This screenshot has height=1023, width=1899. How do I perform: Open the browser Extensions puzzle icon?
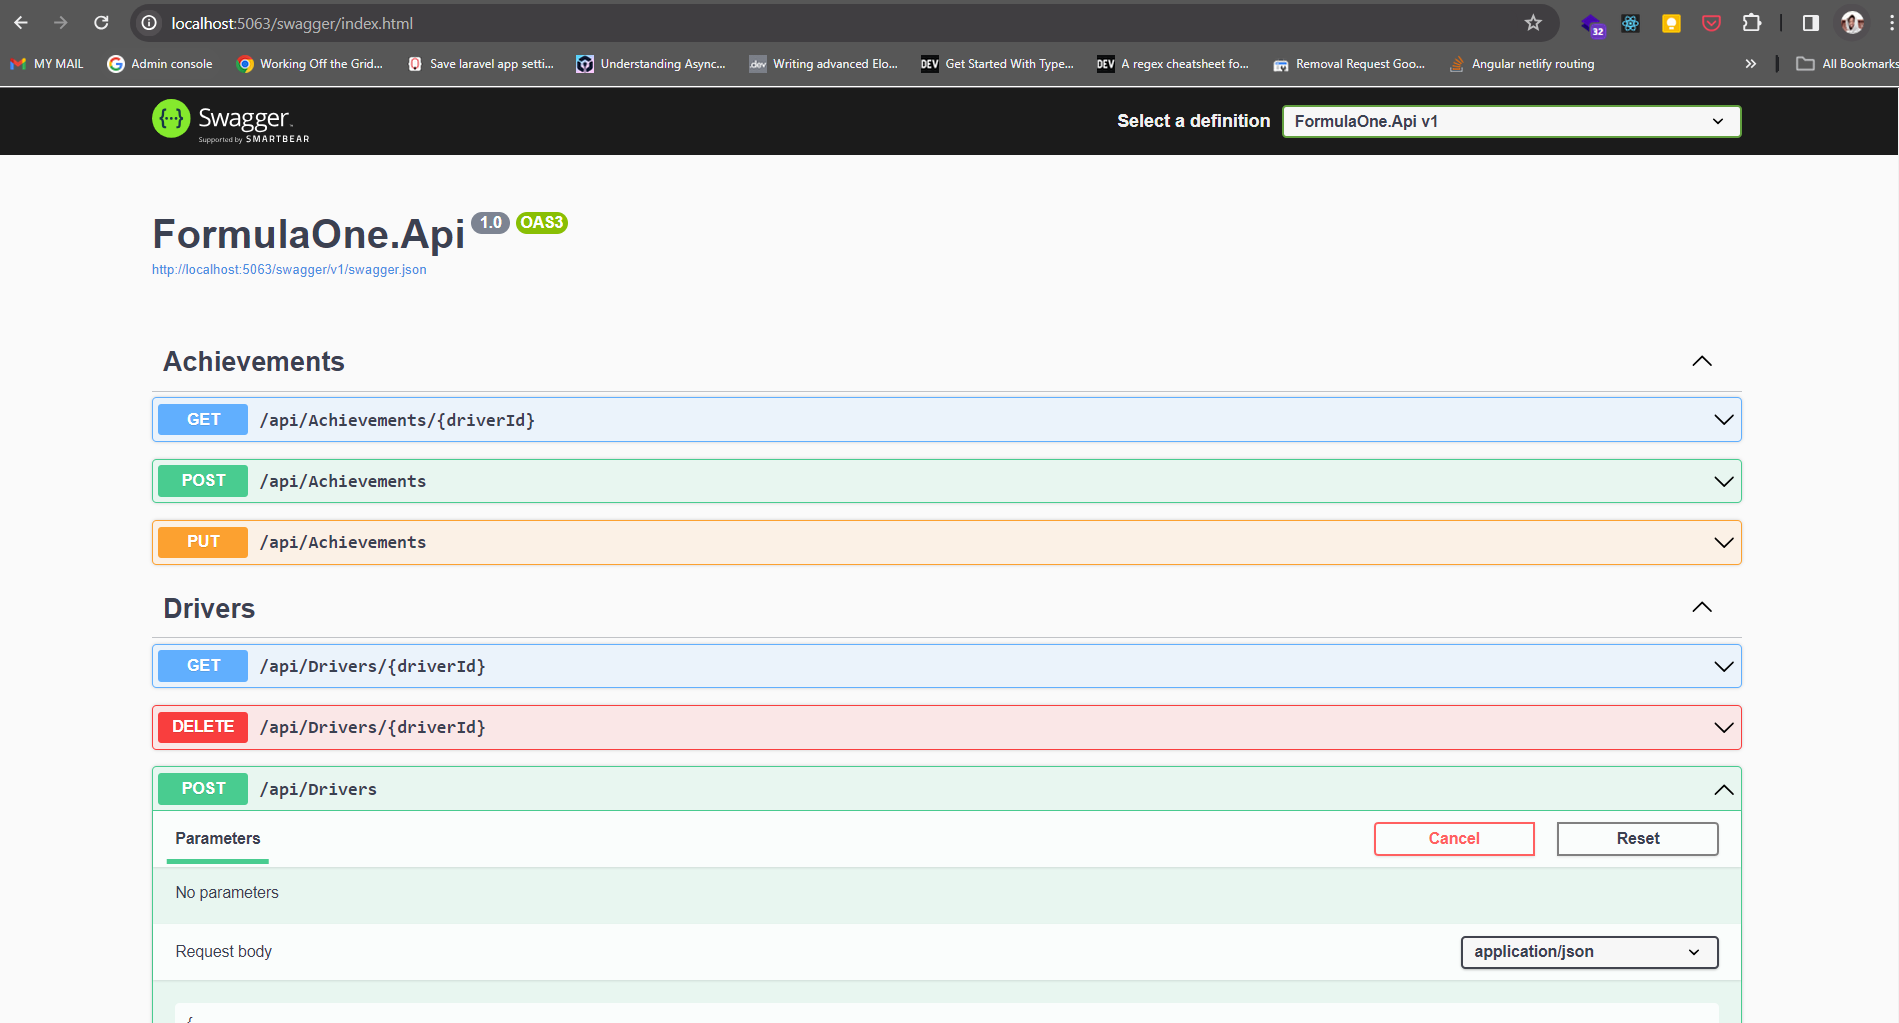tap(1751, 23)
